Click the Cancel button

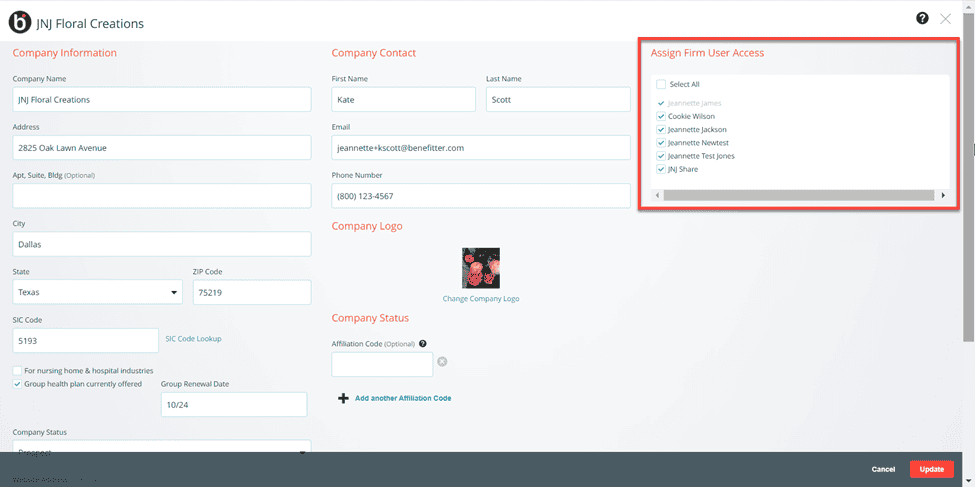click(x=883, y=470)
